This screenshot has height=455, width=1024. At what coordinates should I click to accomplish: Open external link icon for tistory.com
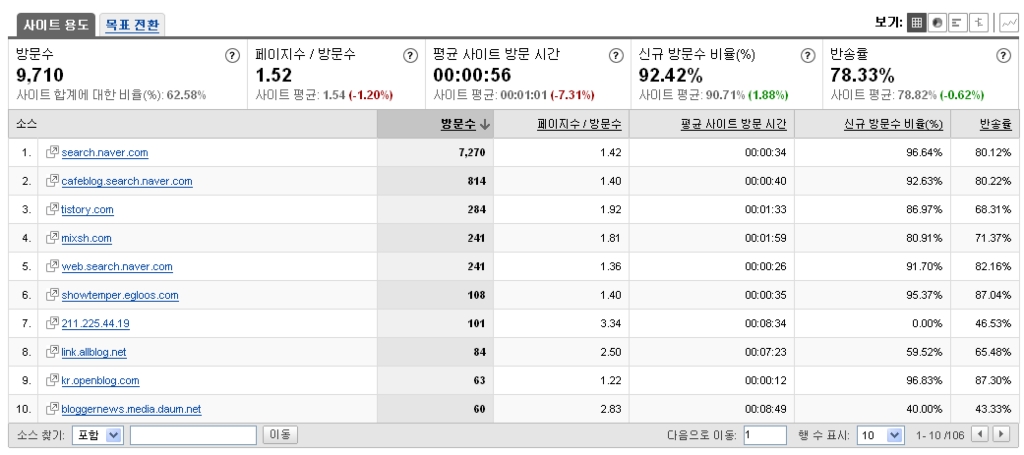52,209
